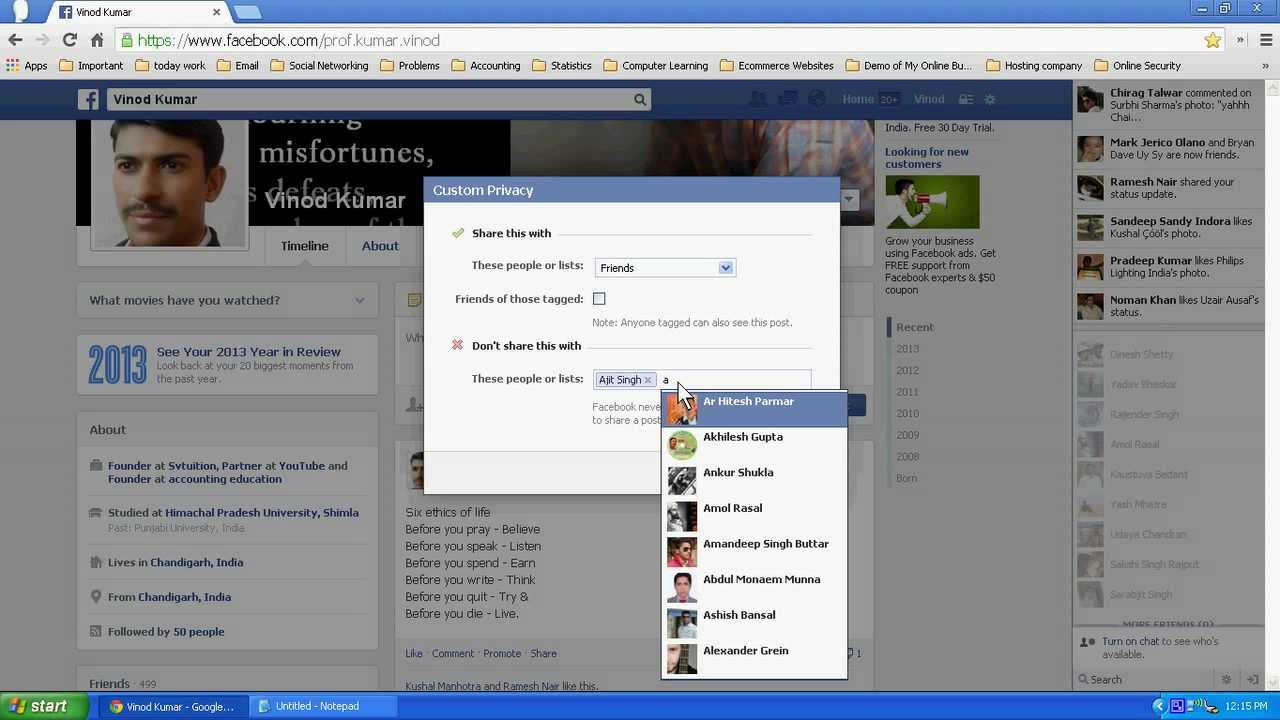Viewport: 1280px width, 720px height.
Task: Go to browser home page icon
Action: coord(97,40)
